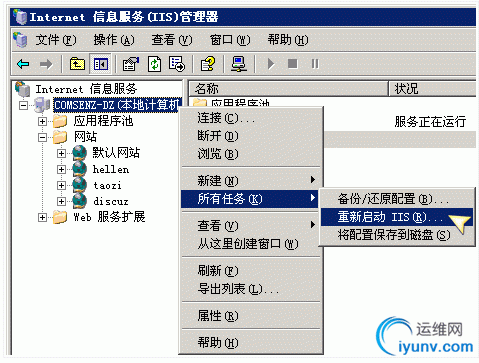
Task: Click the connect to computer toolbar icon
Action: pyautogui.click(x=239, y=63)
